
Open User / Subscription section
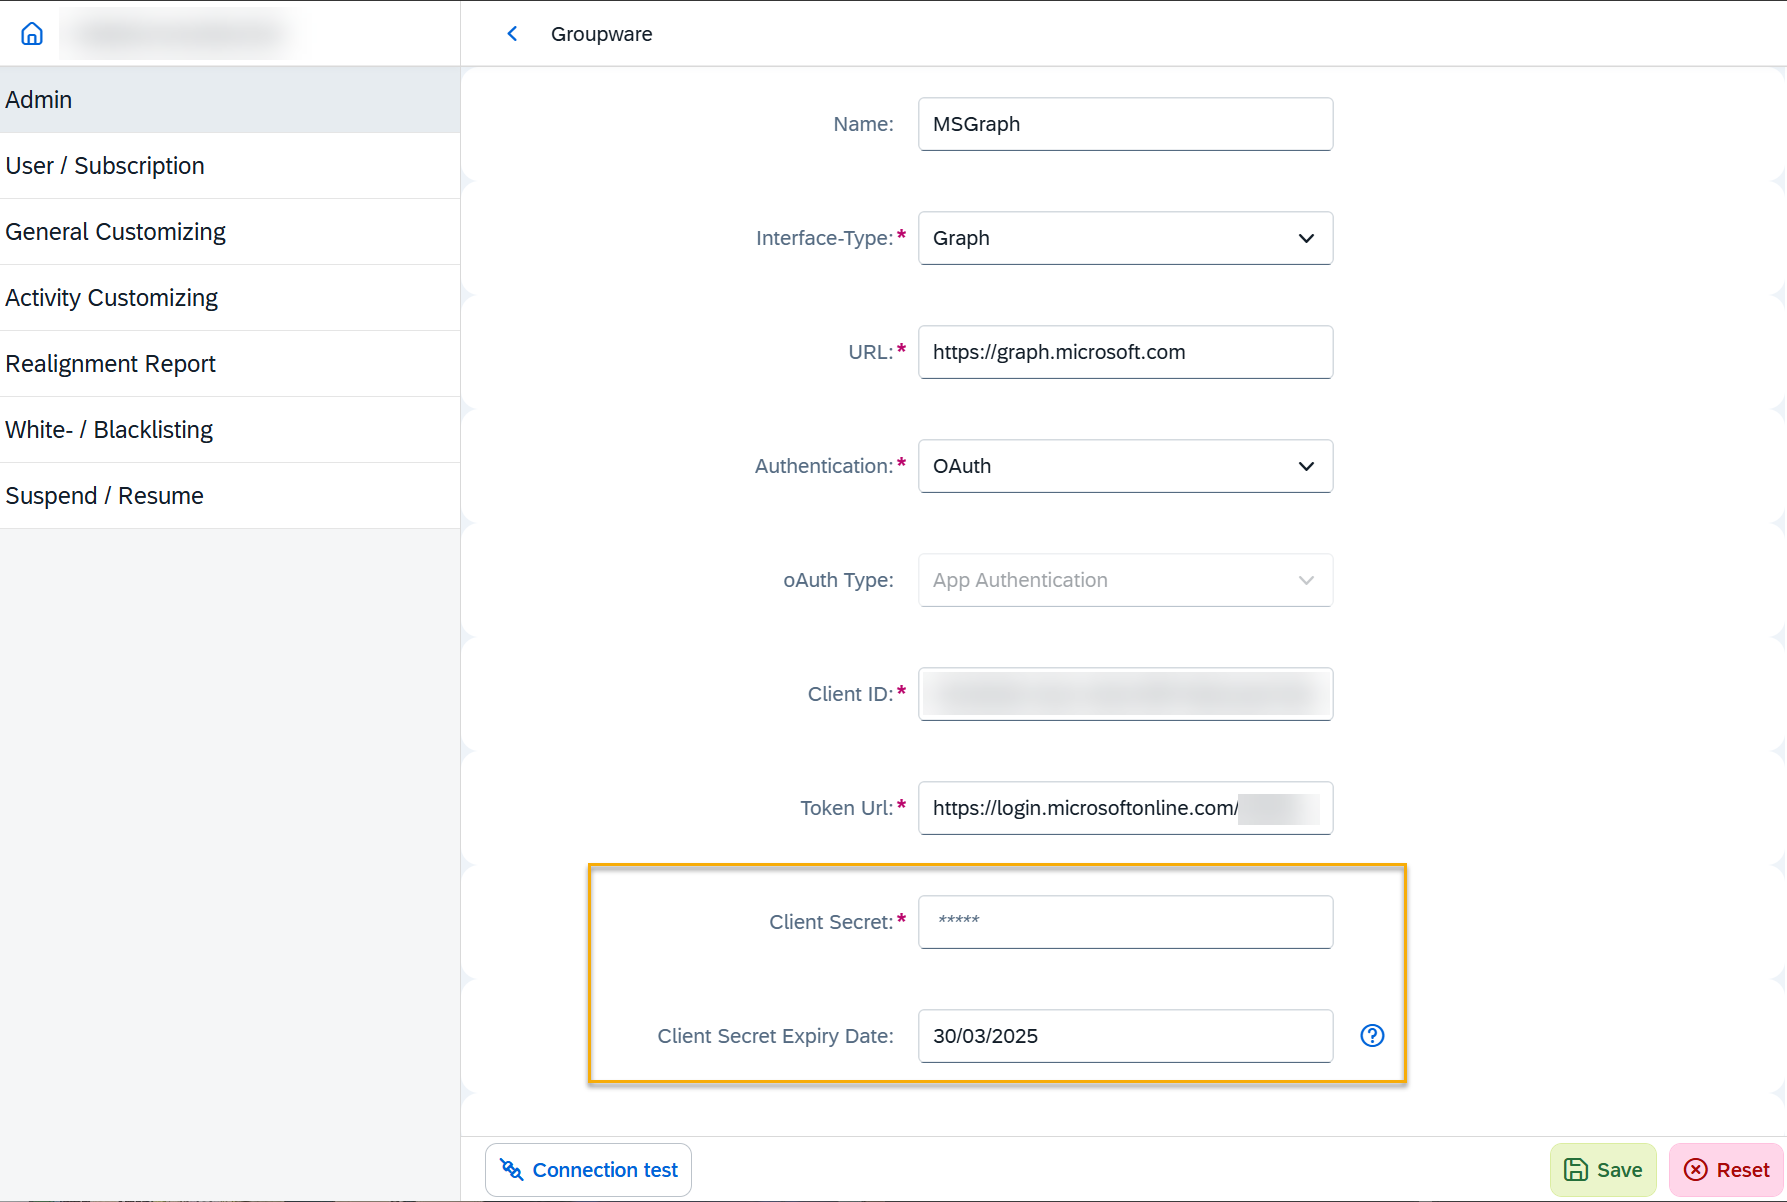tap(230, 166)
